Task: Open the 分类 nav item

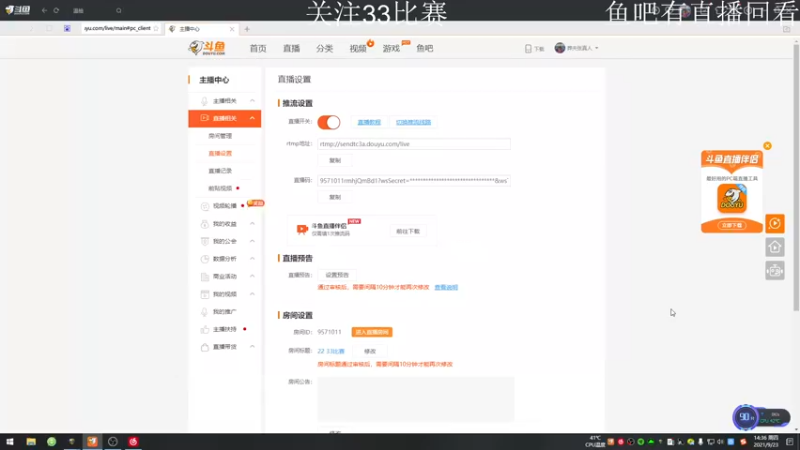Action: pyautogui.click(x=324, y=48)
